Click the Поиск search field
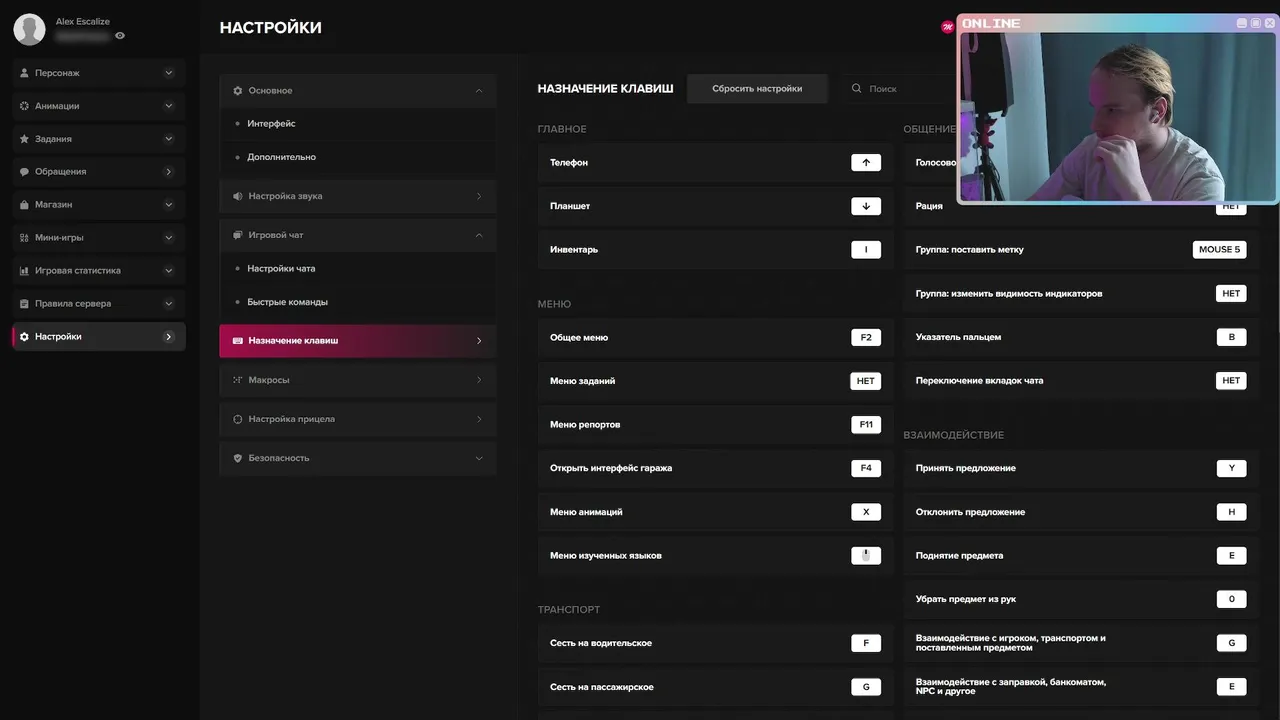The height and width of the screenshot is (720, 1280). (x=900, y=89)
